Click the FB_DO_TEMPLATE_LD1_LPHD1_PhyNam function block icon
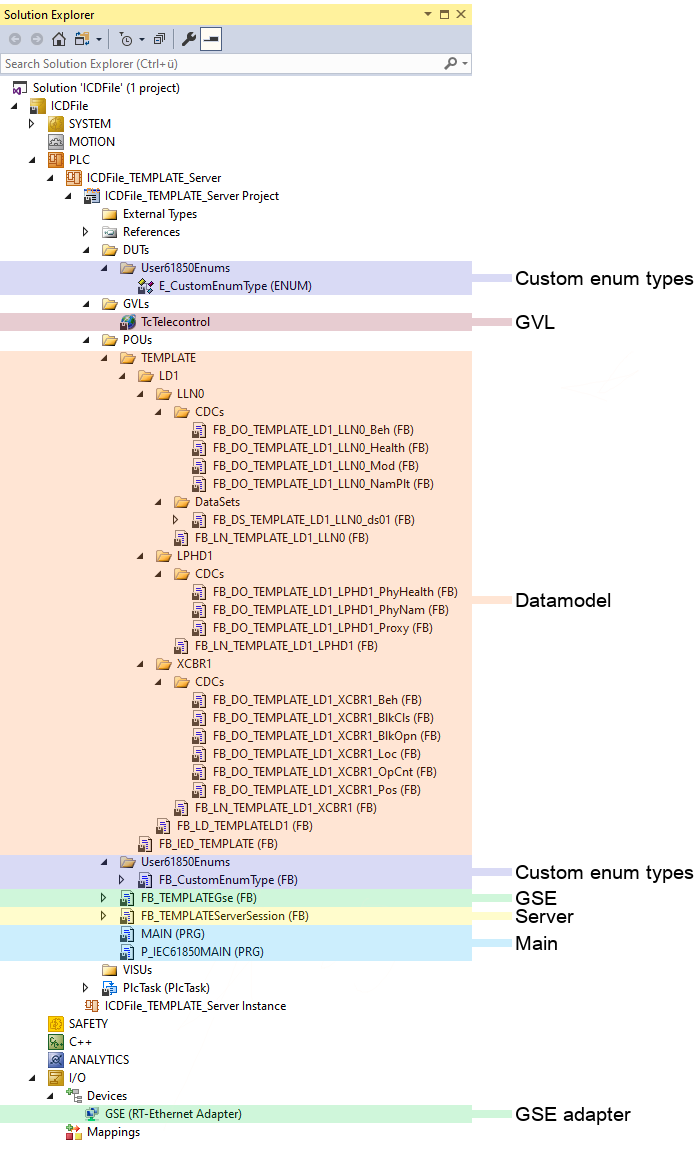The width and height of the screenshot is (697, 1151). click(x=200, y=609)
